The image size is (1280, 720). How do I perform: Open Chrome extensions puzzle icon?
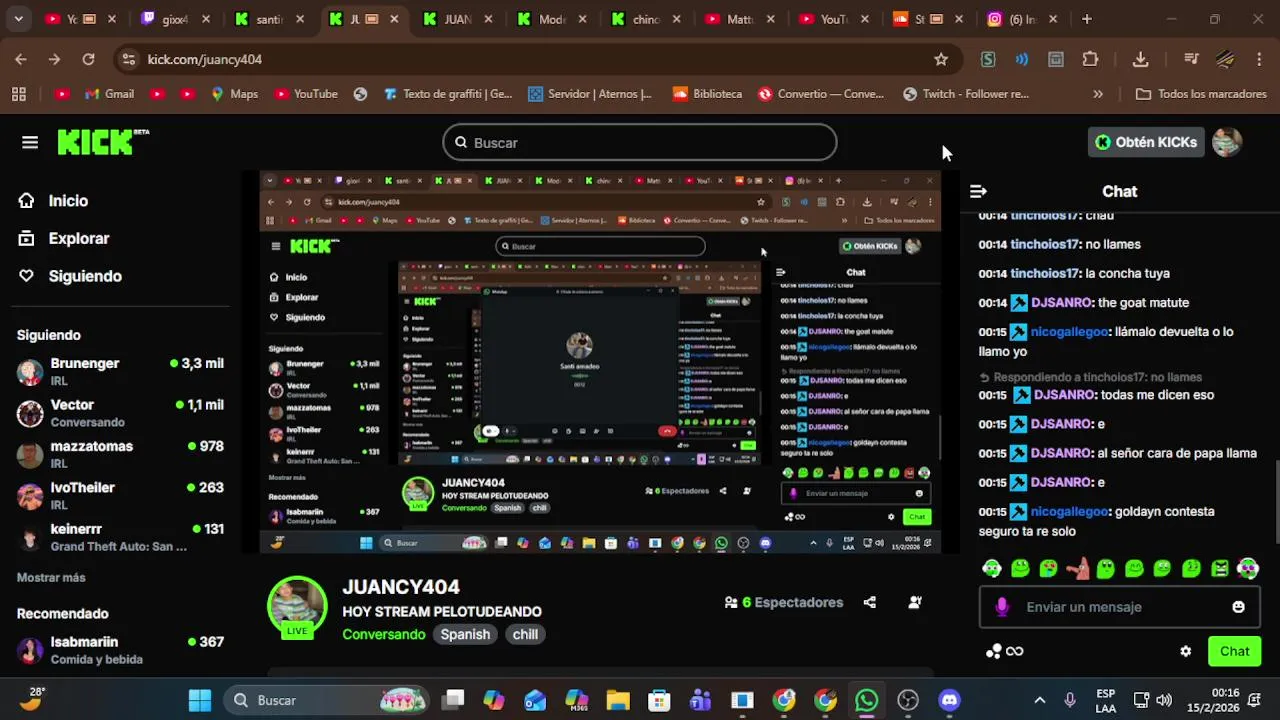[x=1090, y=59]
